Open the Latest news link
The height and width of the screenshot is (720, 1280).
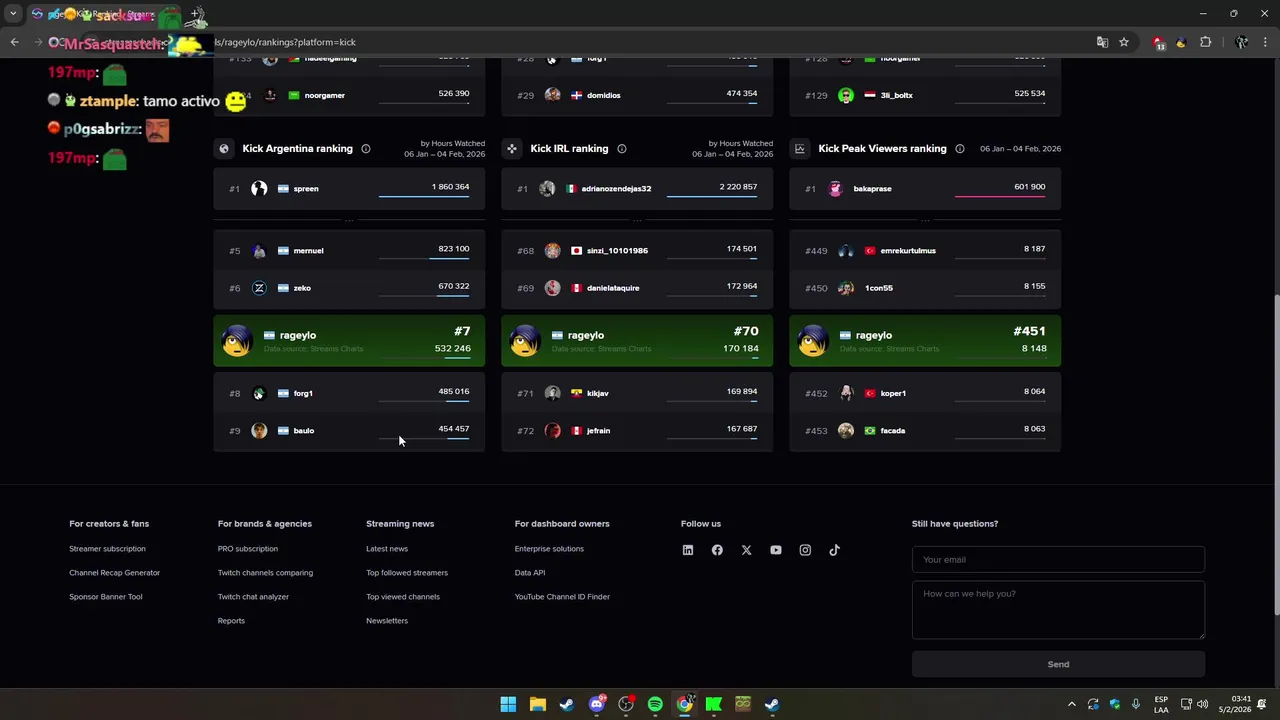coord(387,549)
